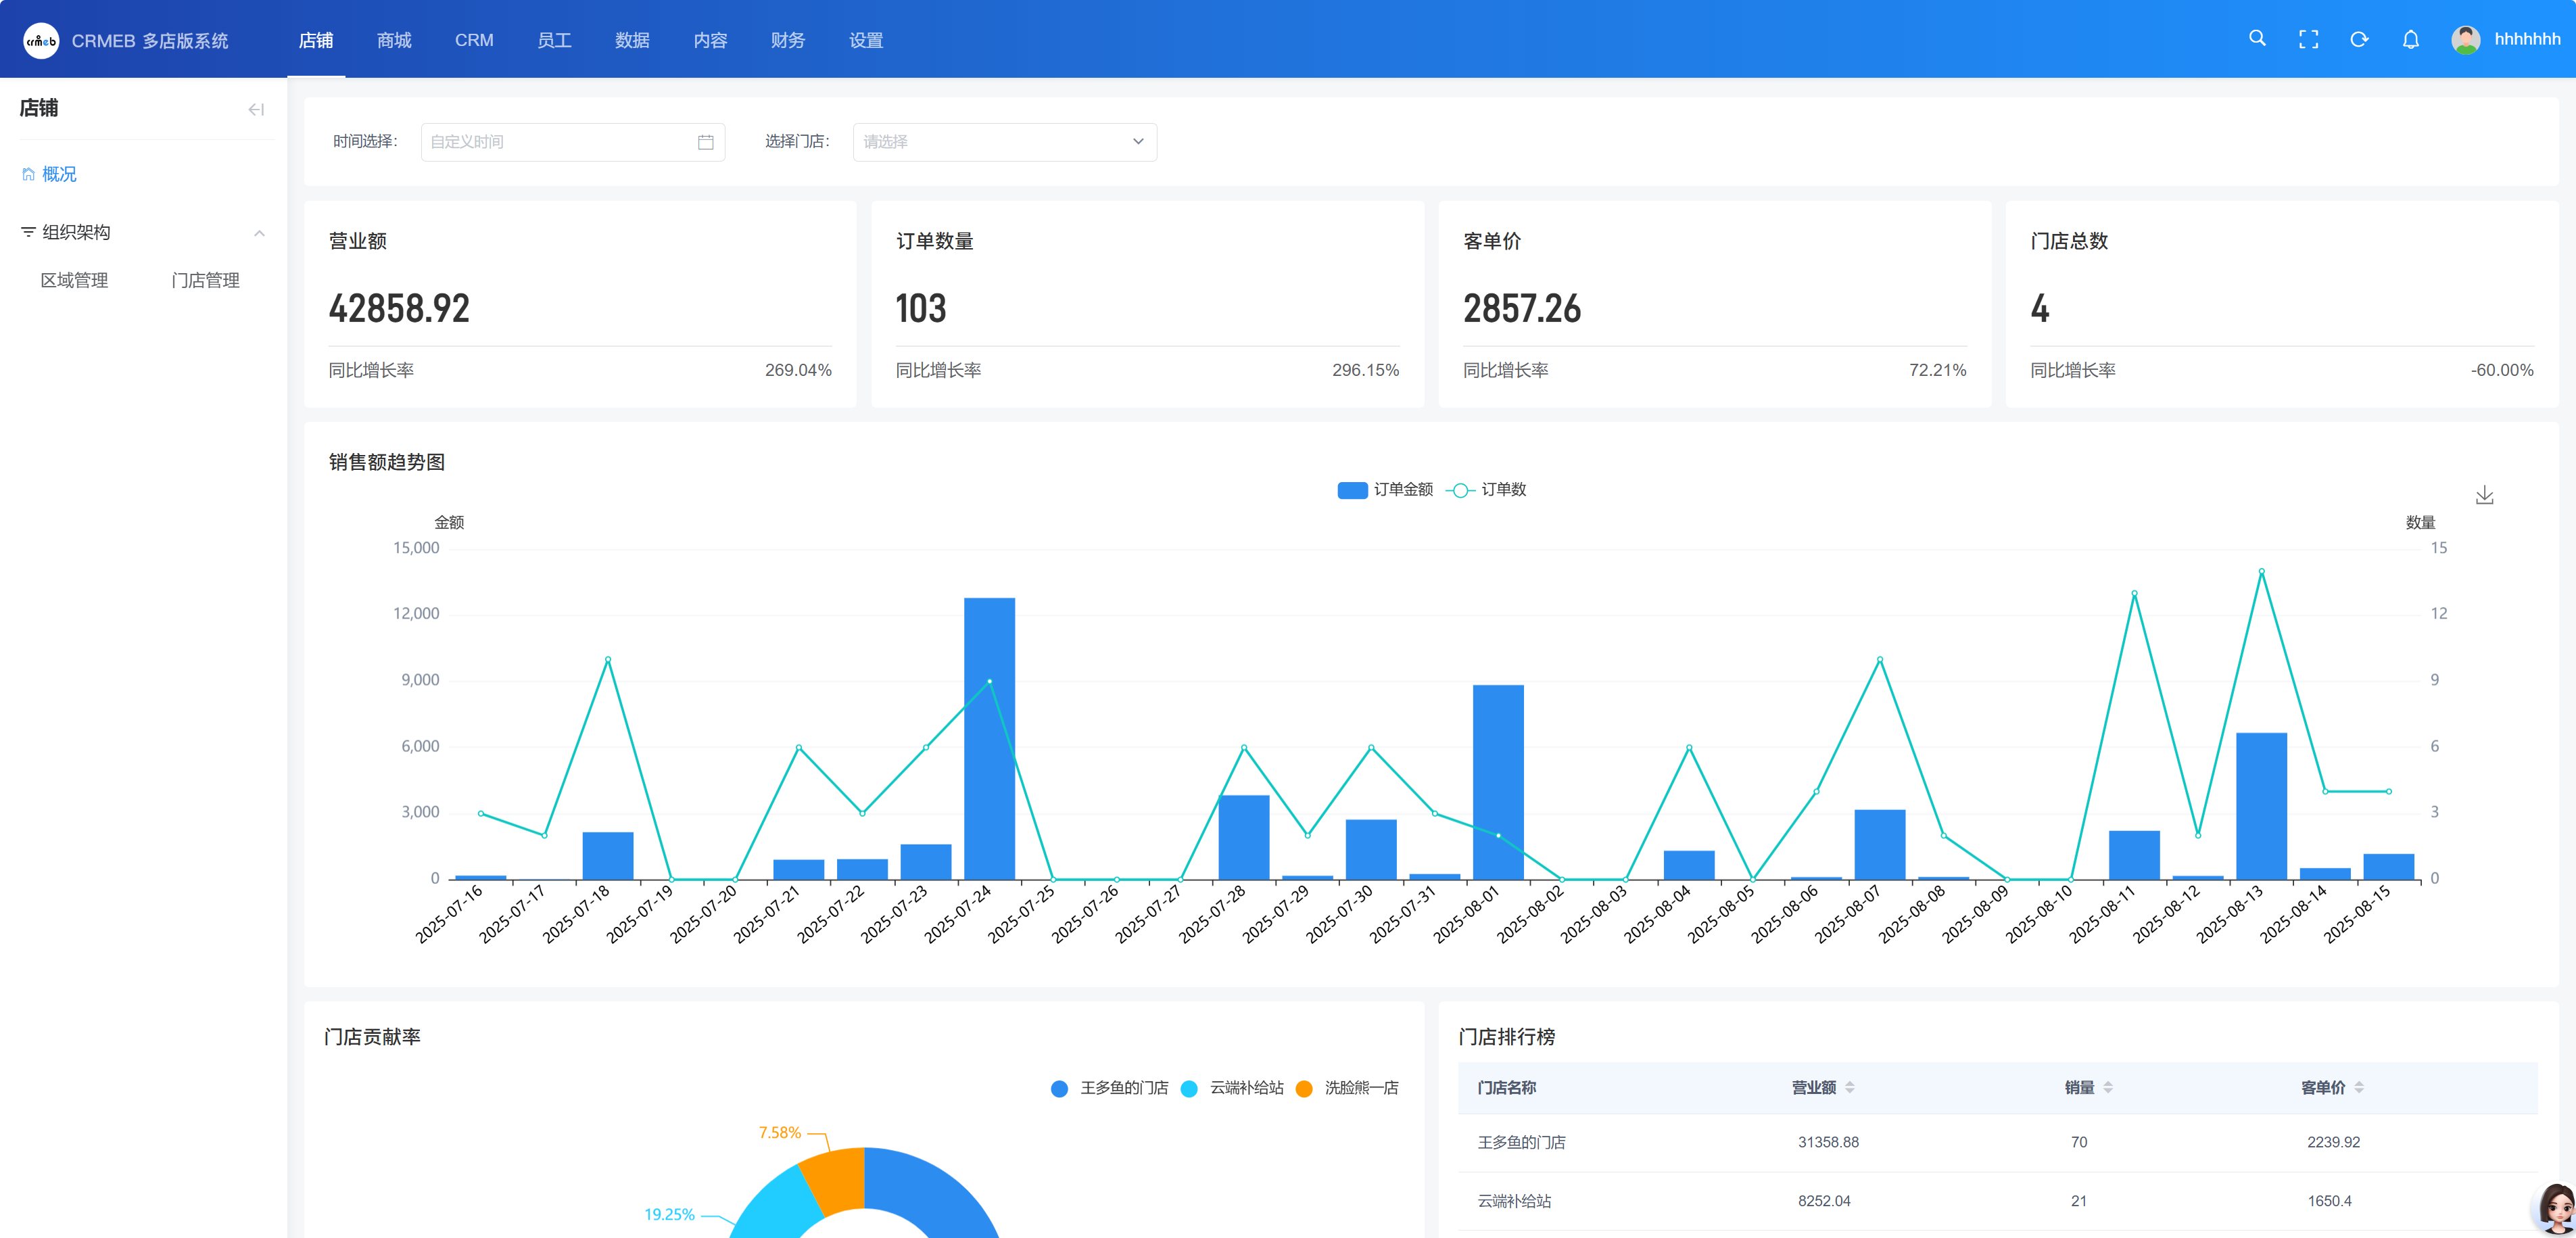The height and width of the screenshot is (1238, 2576).
Task: Click the search icon in header
Action: (x=2256, y=39)
